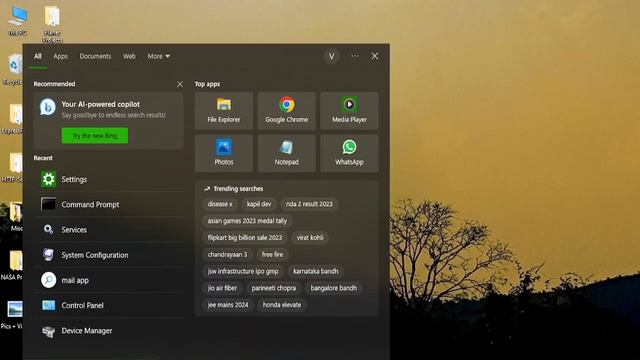Dismiss the Recommended section
This screenshot has width=640, height=360.
pos(180,84)
